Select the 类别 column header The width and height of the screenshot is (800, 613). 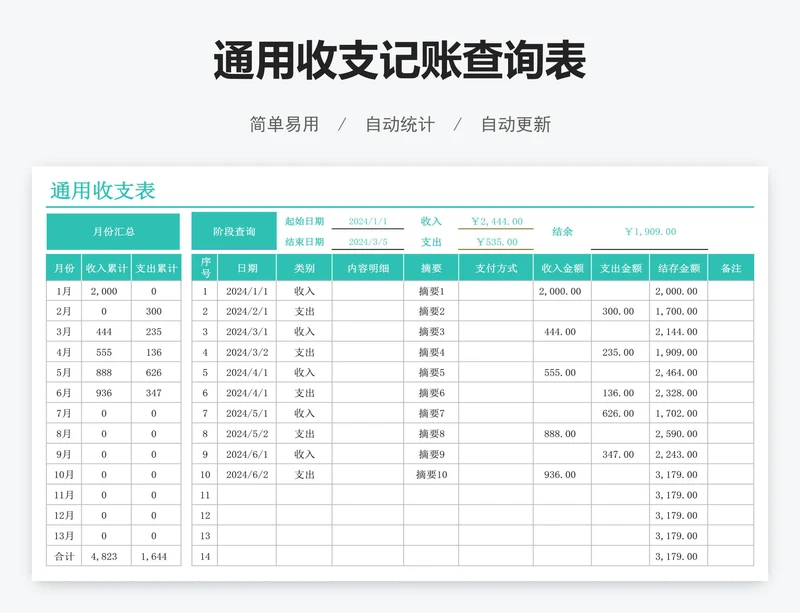pyautogui.click(x=304, y=268)
